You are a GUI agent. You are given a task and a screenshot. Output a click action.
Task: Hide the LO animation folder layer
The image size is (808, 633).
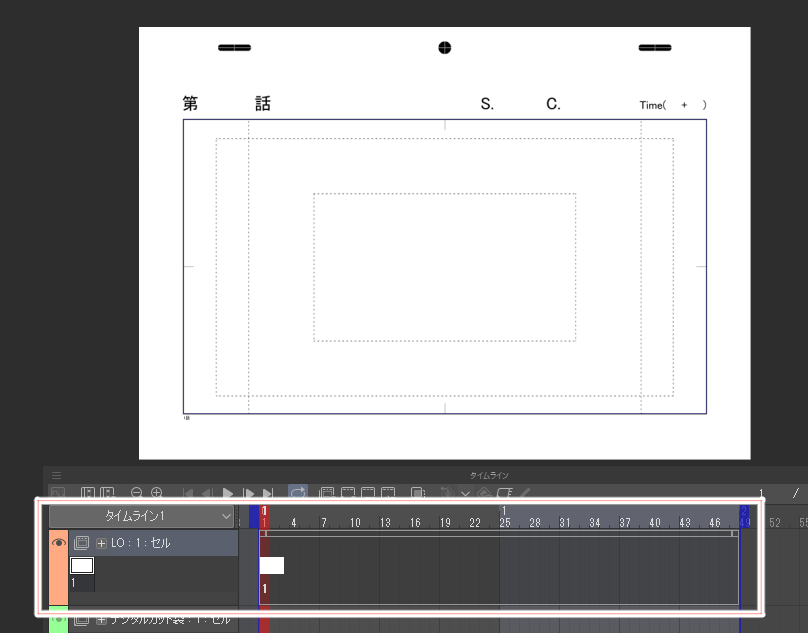tap(59, 543)
